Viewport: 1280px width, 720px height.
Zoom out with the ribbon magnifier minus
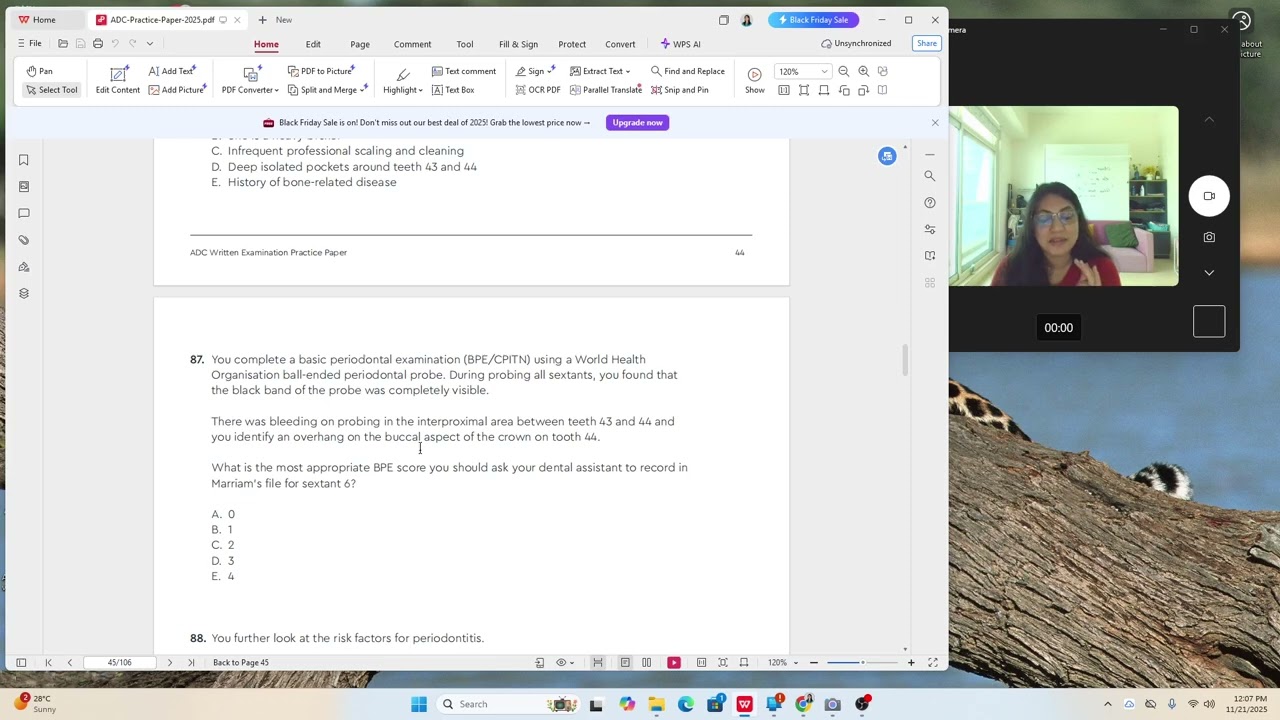(844, 71)
